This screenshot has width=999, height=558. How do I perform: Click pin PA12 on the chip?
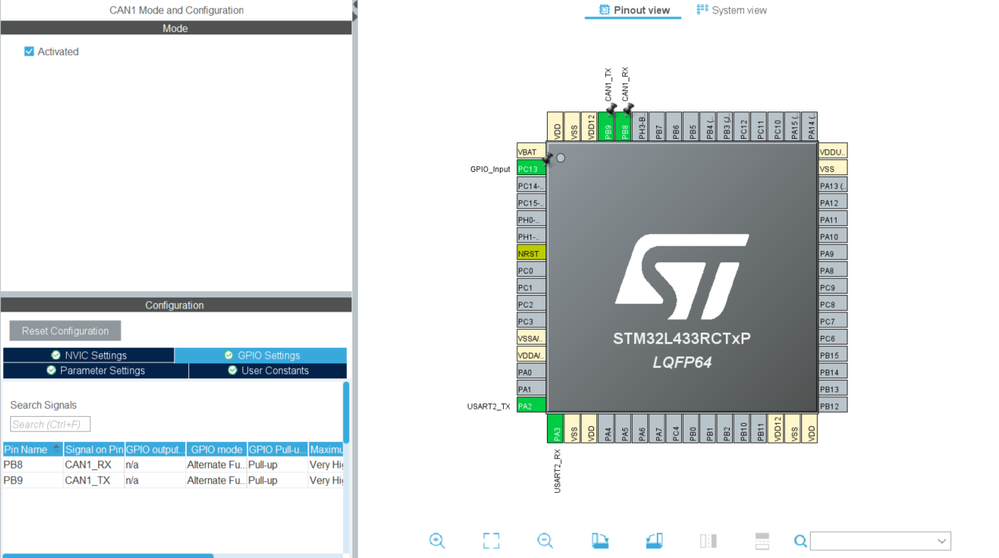(833, 203)
